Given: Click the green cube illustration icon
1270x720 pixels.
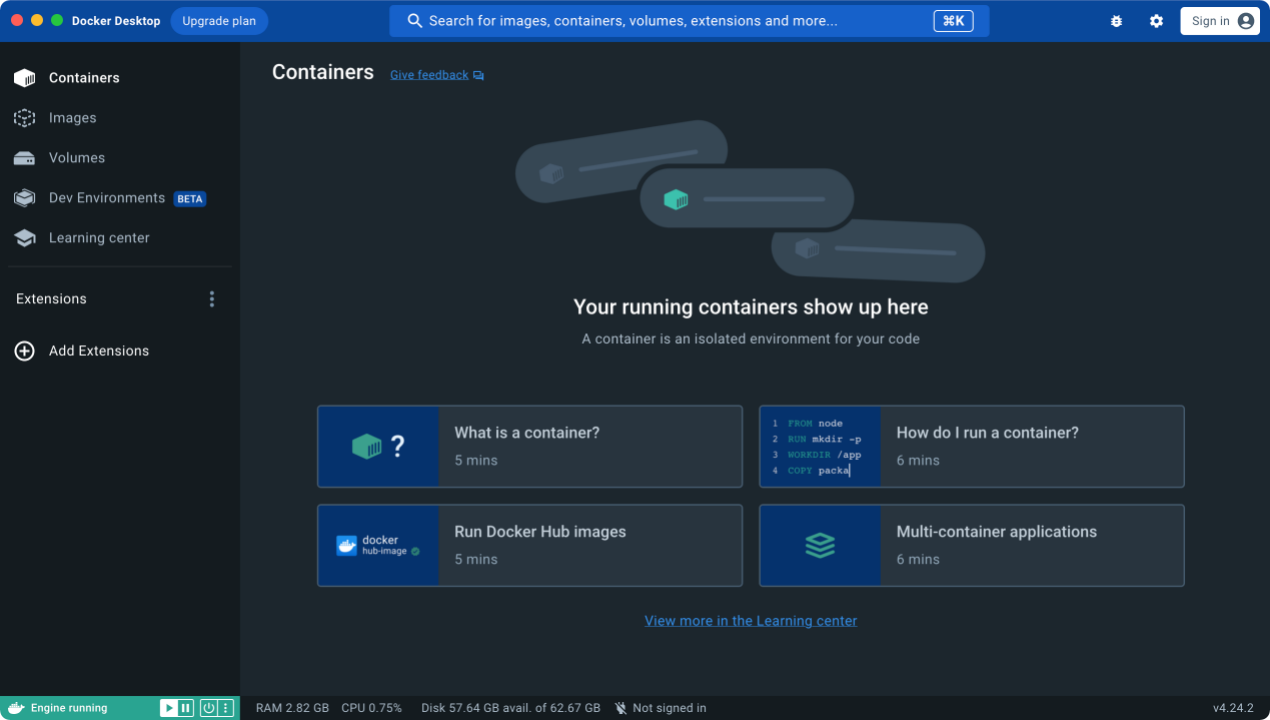Looking at the screenshot, I should coord(676,199).
